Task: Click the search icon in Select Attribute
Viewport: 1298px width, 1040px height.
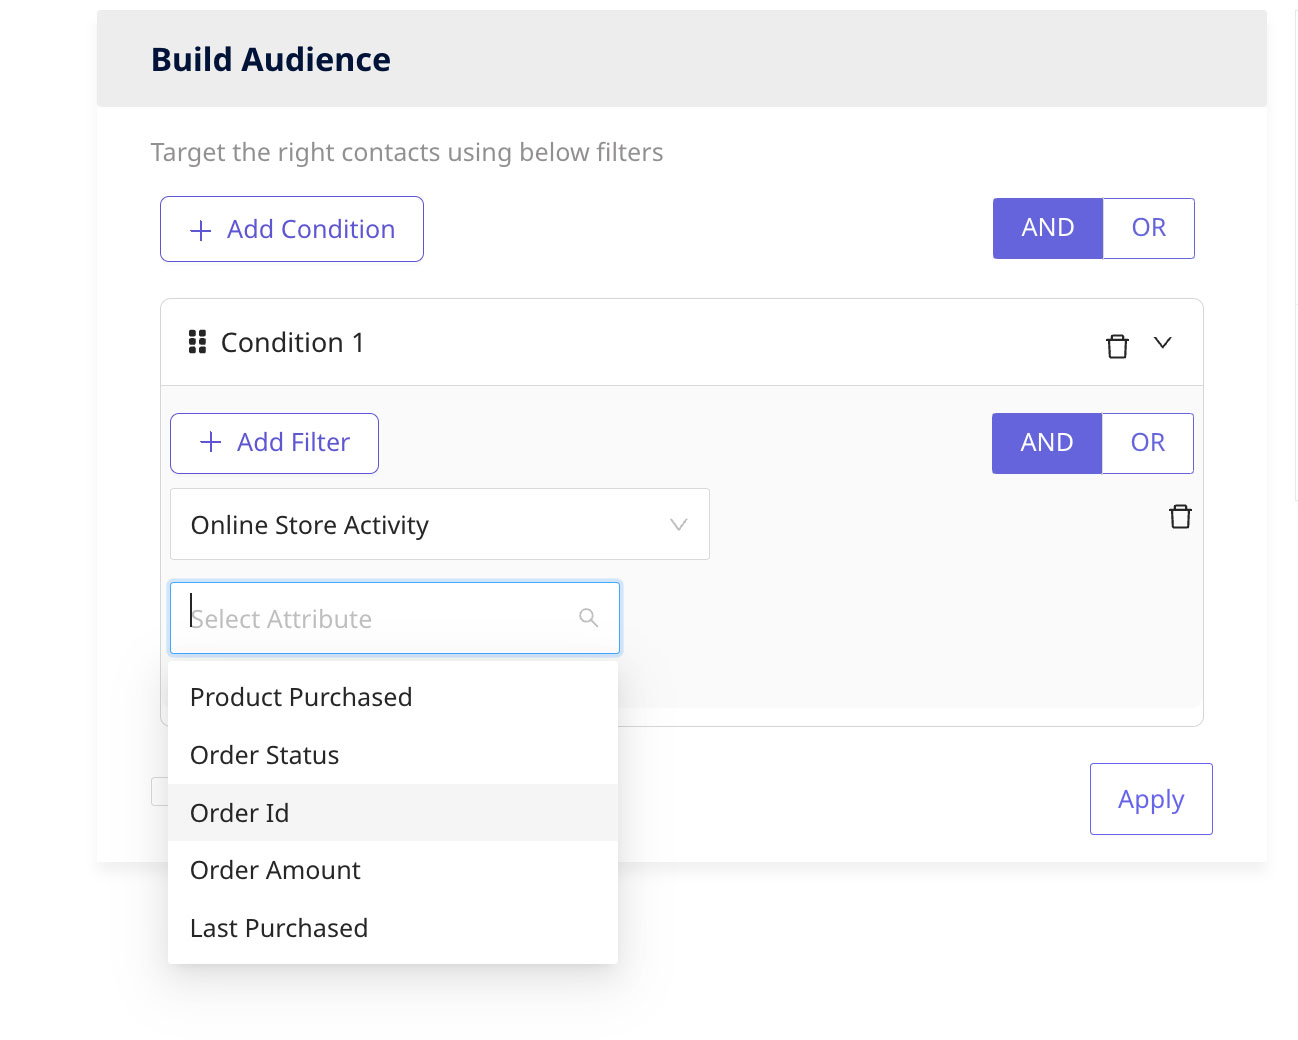Action: (589, 618)
